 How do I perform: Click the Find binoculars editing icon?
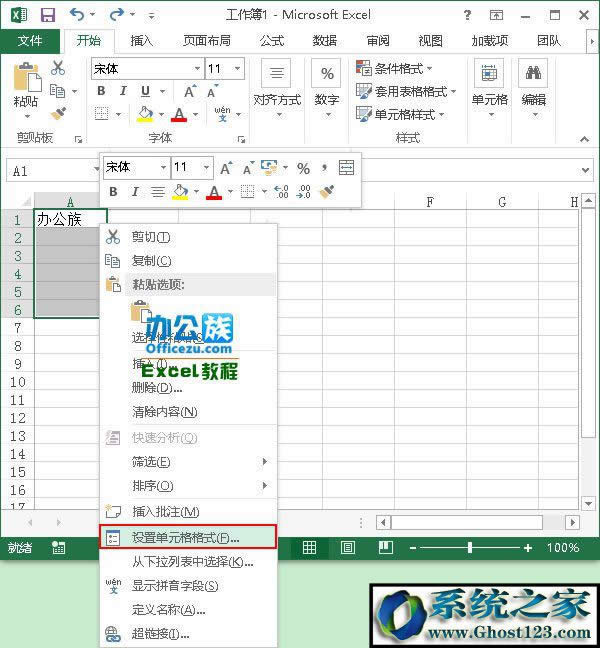coord(533,73)
